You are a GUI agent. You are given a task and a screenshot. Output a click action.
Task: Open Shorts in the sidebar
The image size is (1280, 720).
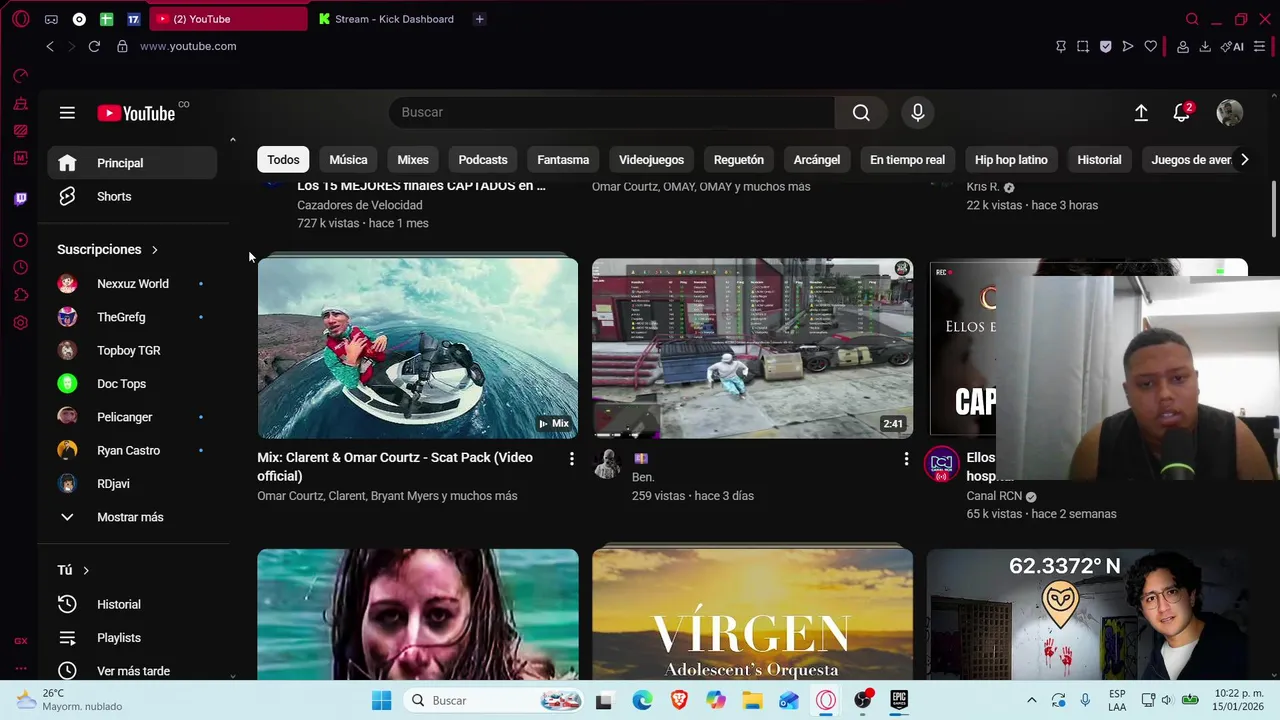point(132,197)
